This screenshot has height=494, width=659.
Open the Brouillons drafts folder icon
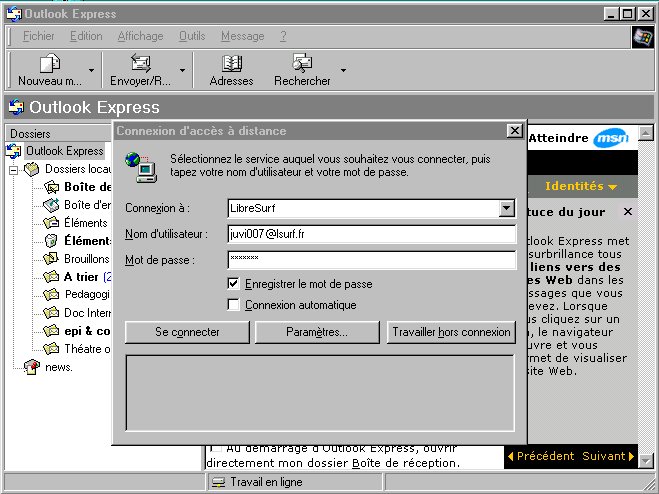tap(51, 259)
